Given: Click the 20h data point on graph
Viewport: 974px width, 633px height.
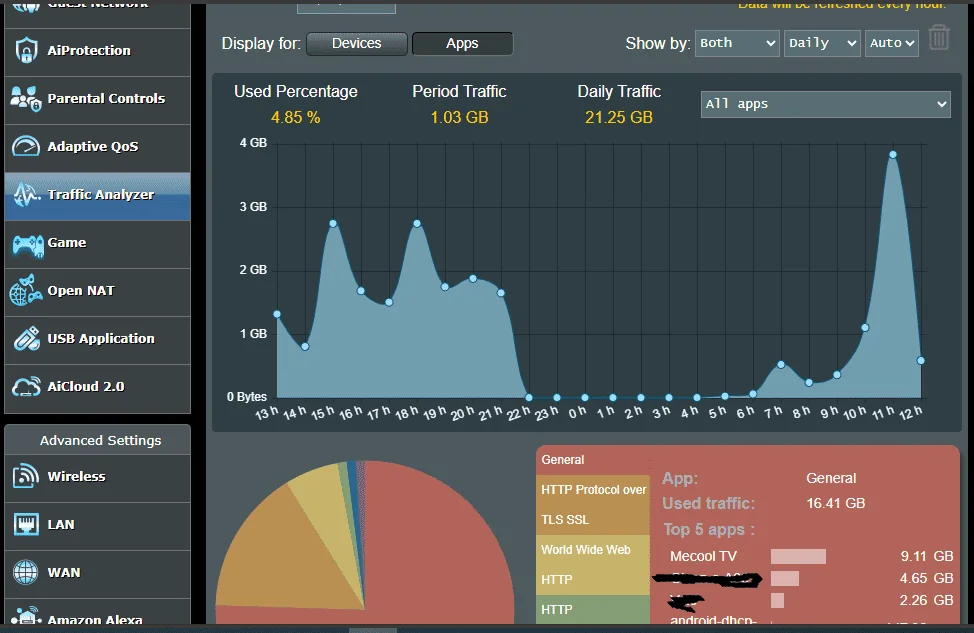Looking at the screenshot, I should pyautogui.click(x=473, y=278).
